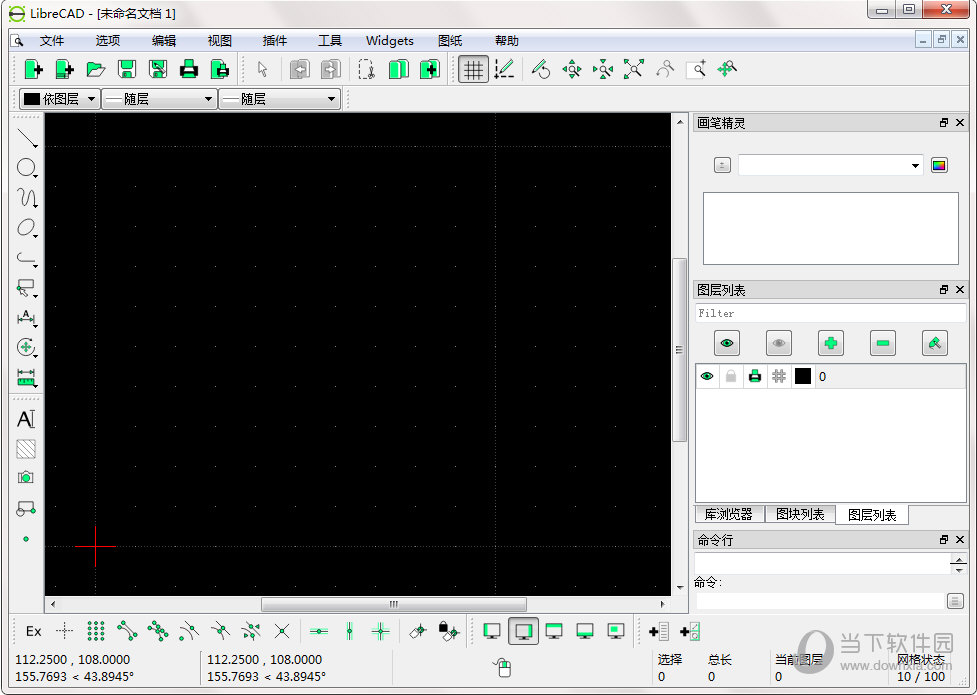Select the pointer arrow tool
977x695 pixels.
tap(263, 69)
